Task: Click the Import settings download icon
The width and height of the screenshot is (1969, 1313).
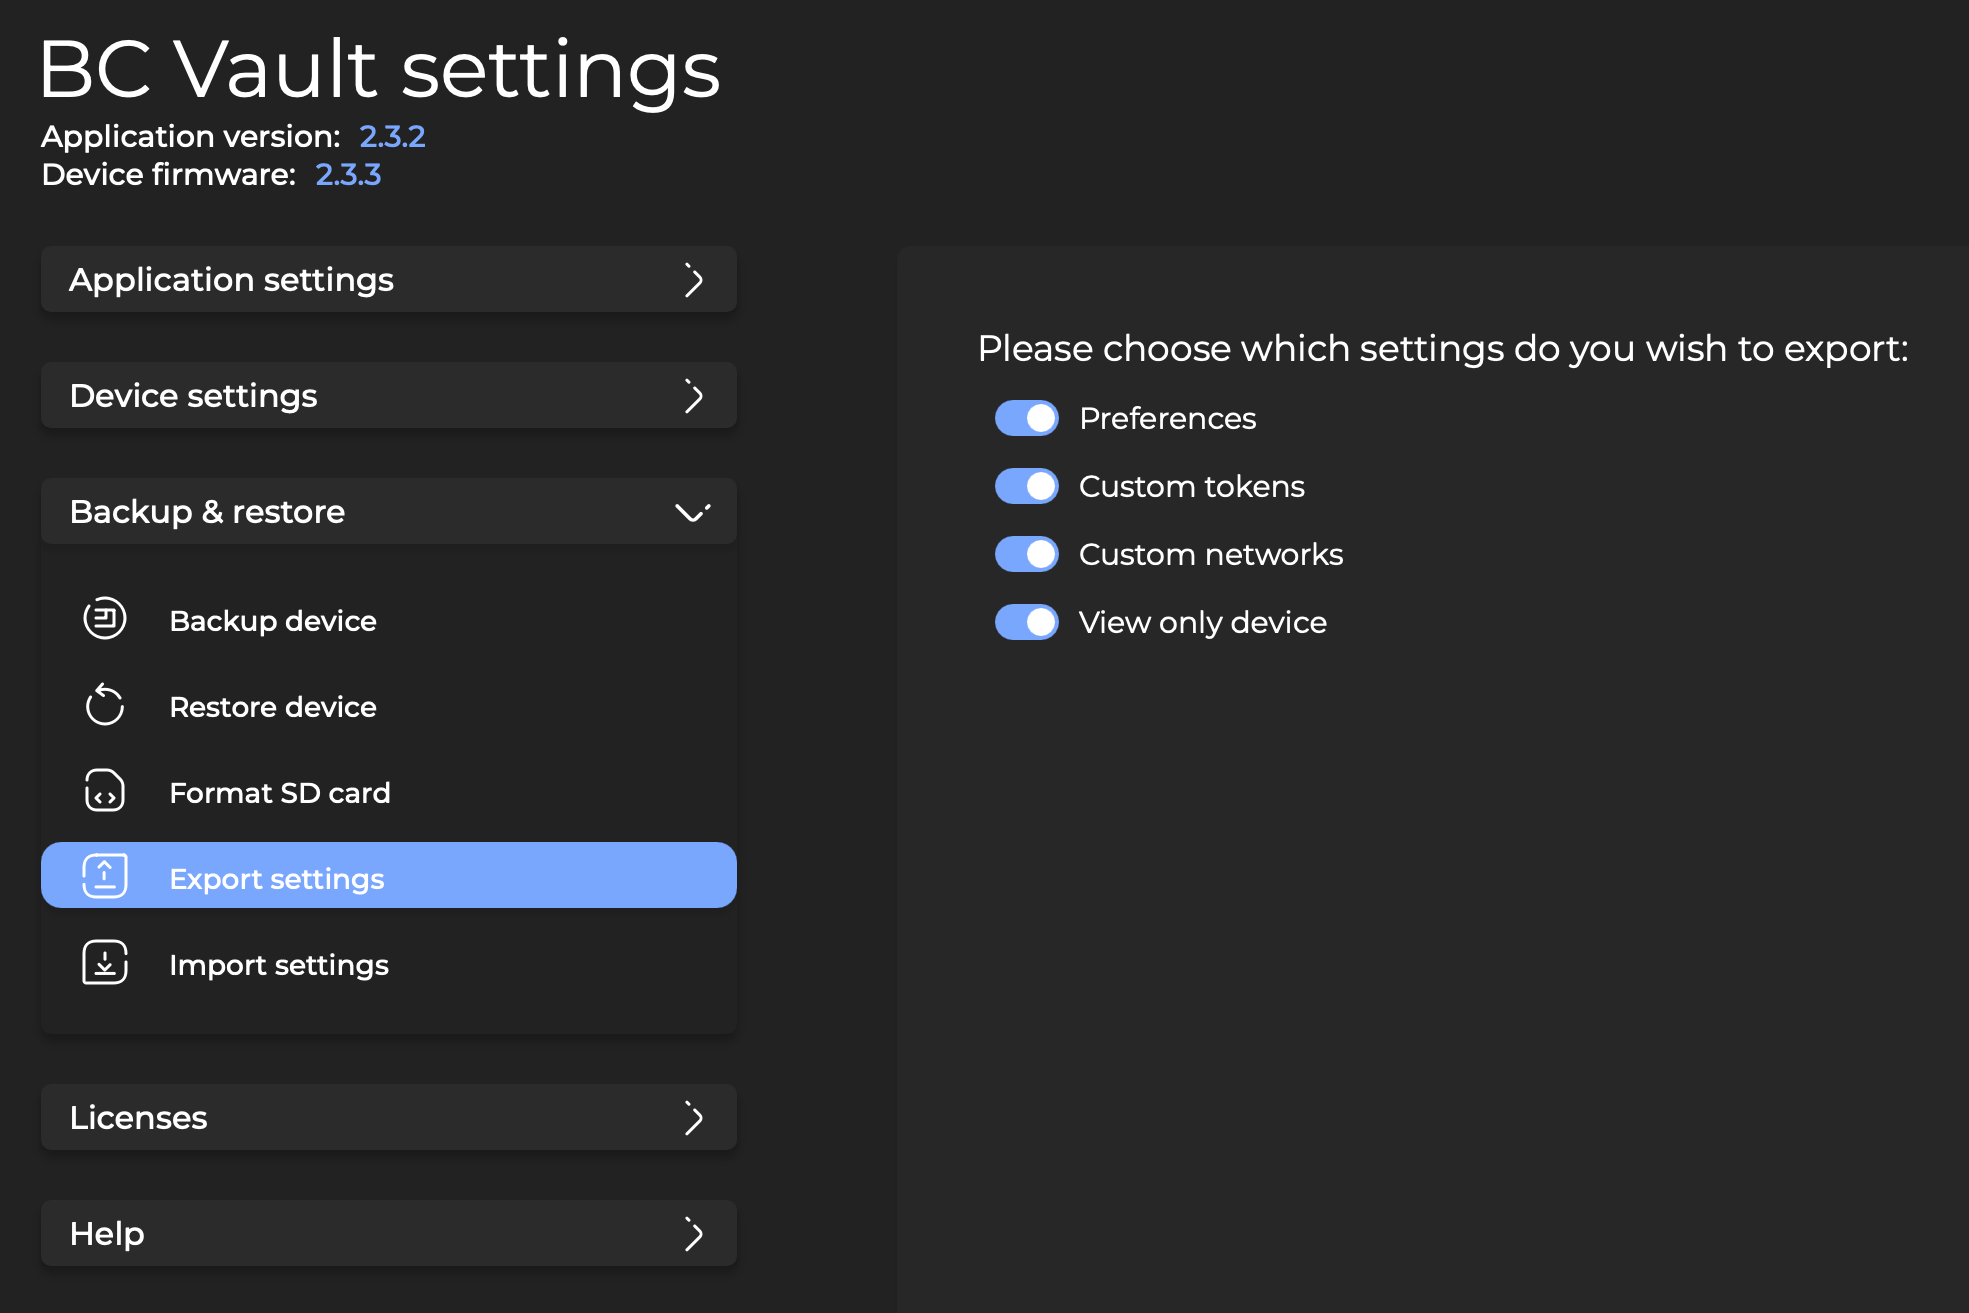Action: coord(104,963)
